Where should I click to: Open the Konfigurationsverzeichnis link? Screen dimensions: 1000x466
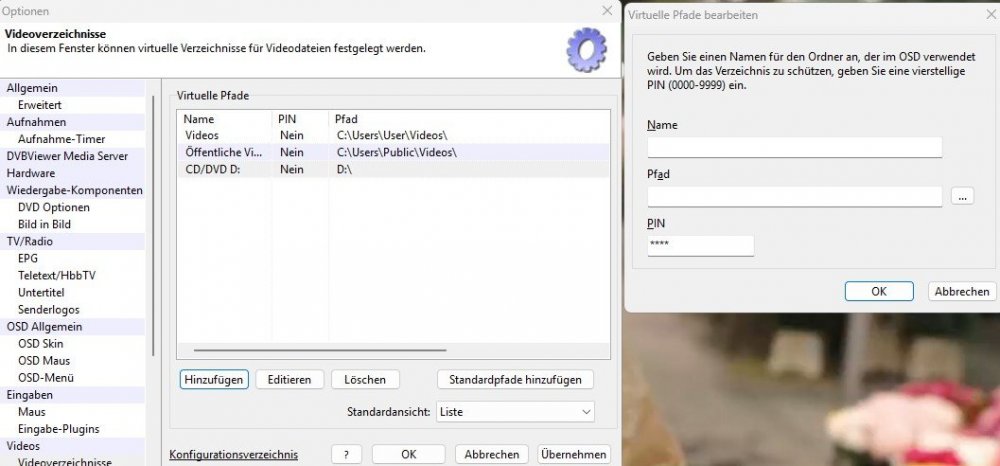pos(233,455)
